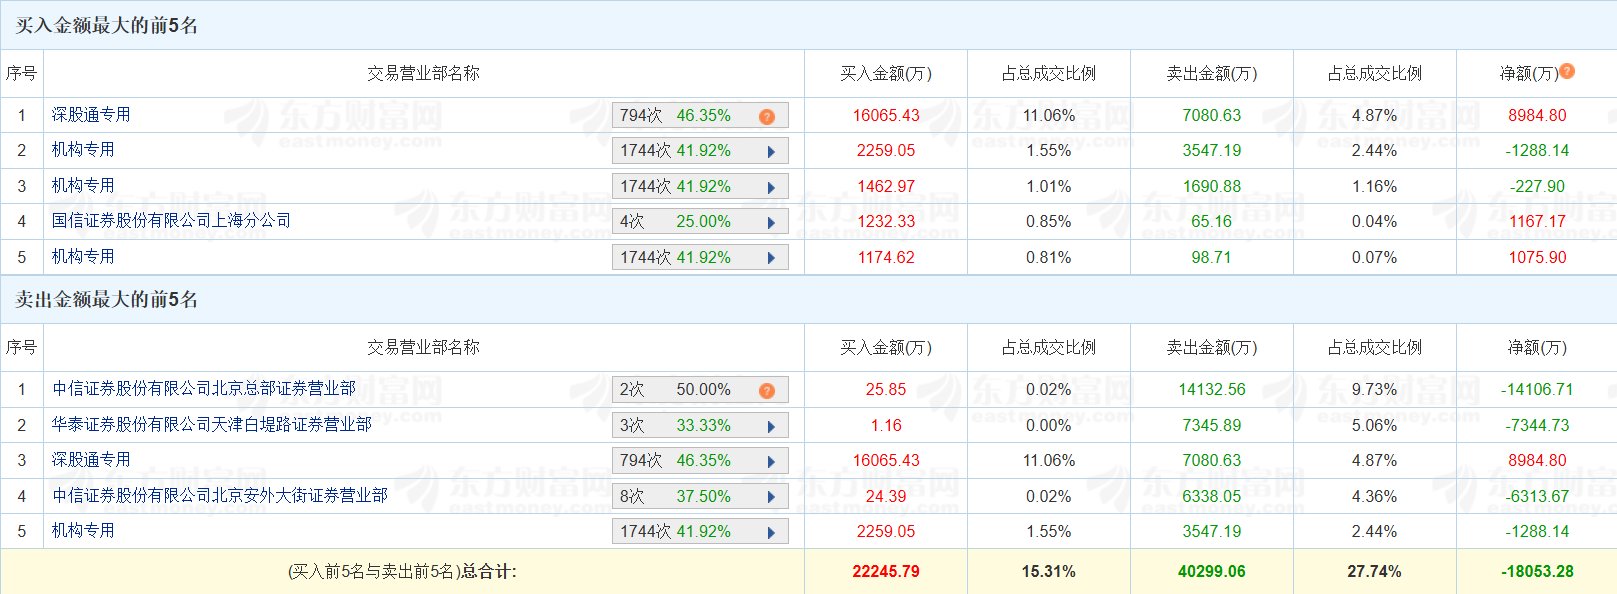Select the total sell amount 40299.06
Viewport: 1617px width, 594px height.
point(1212,572)
